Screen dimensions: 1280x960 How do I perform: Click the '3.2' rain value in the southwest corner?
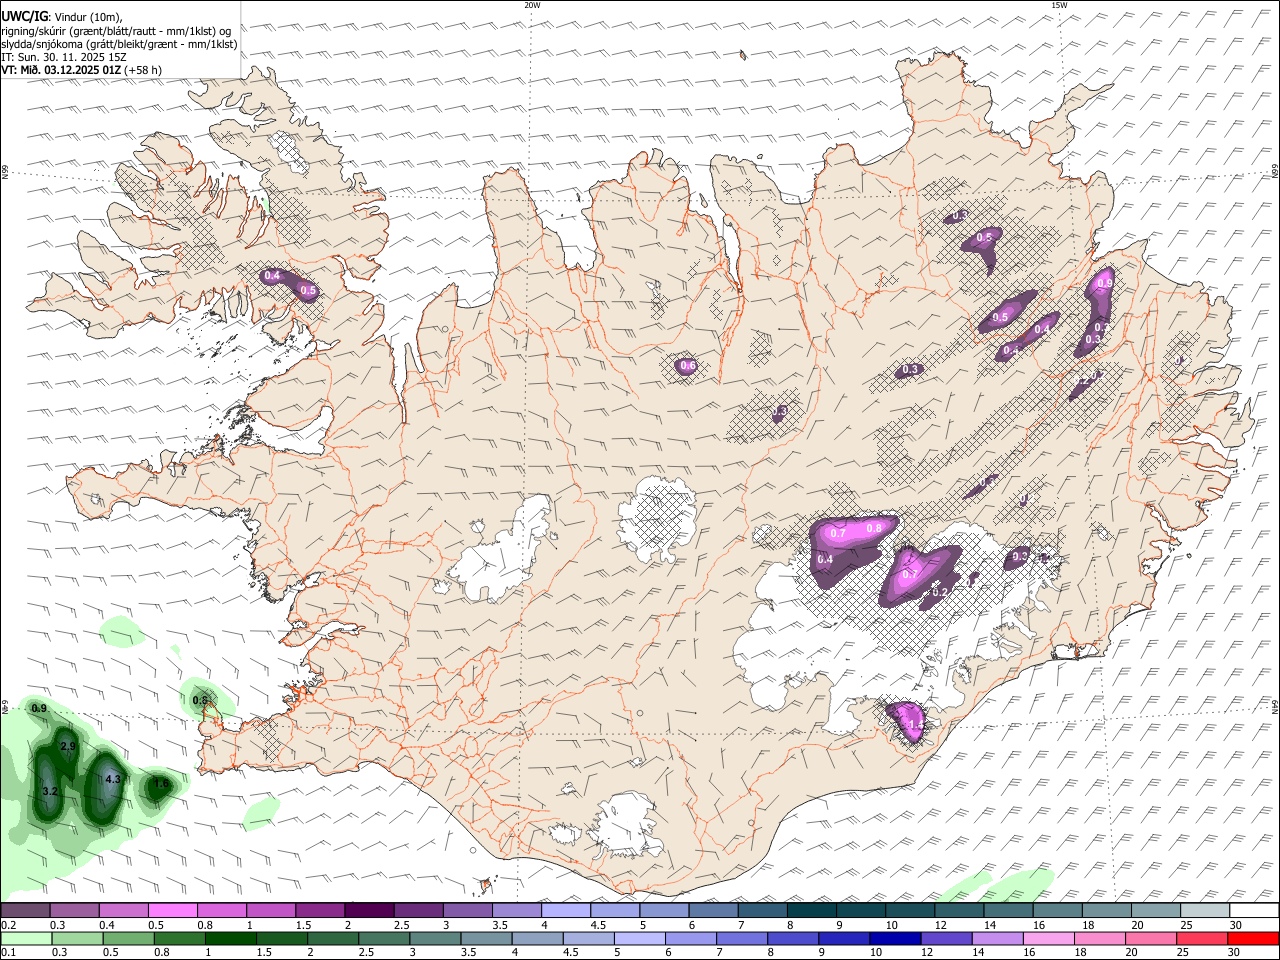(x=50, y=791)
